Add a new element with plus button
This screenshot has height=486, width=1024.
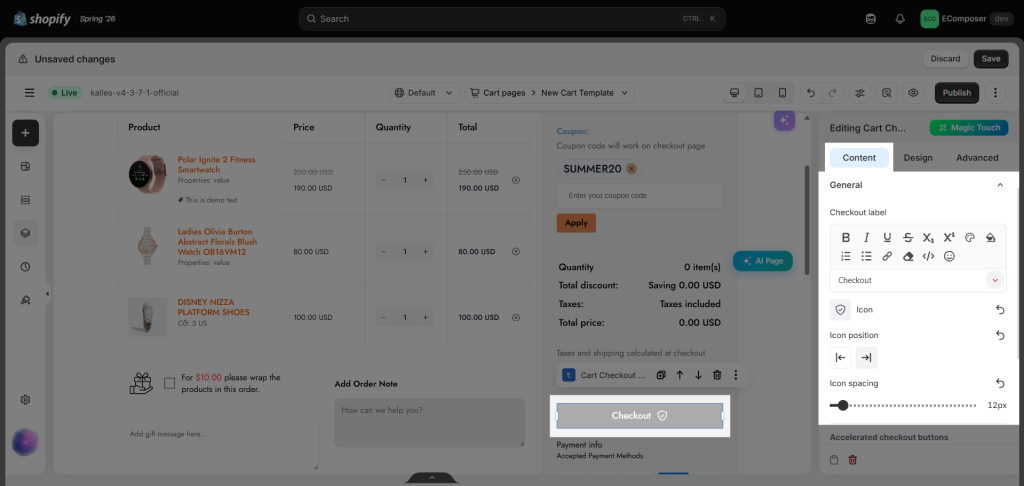[25, 133]
